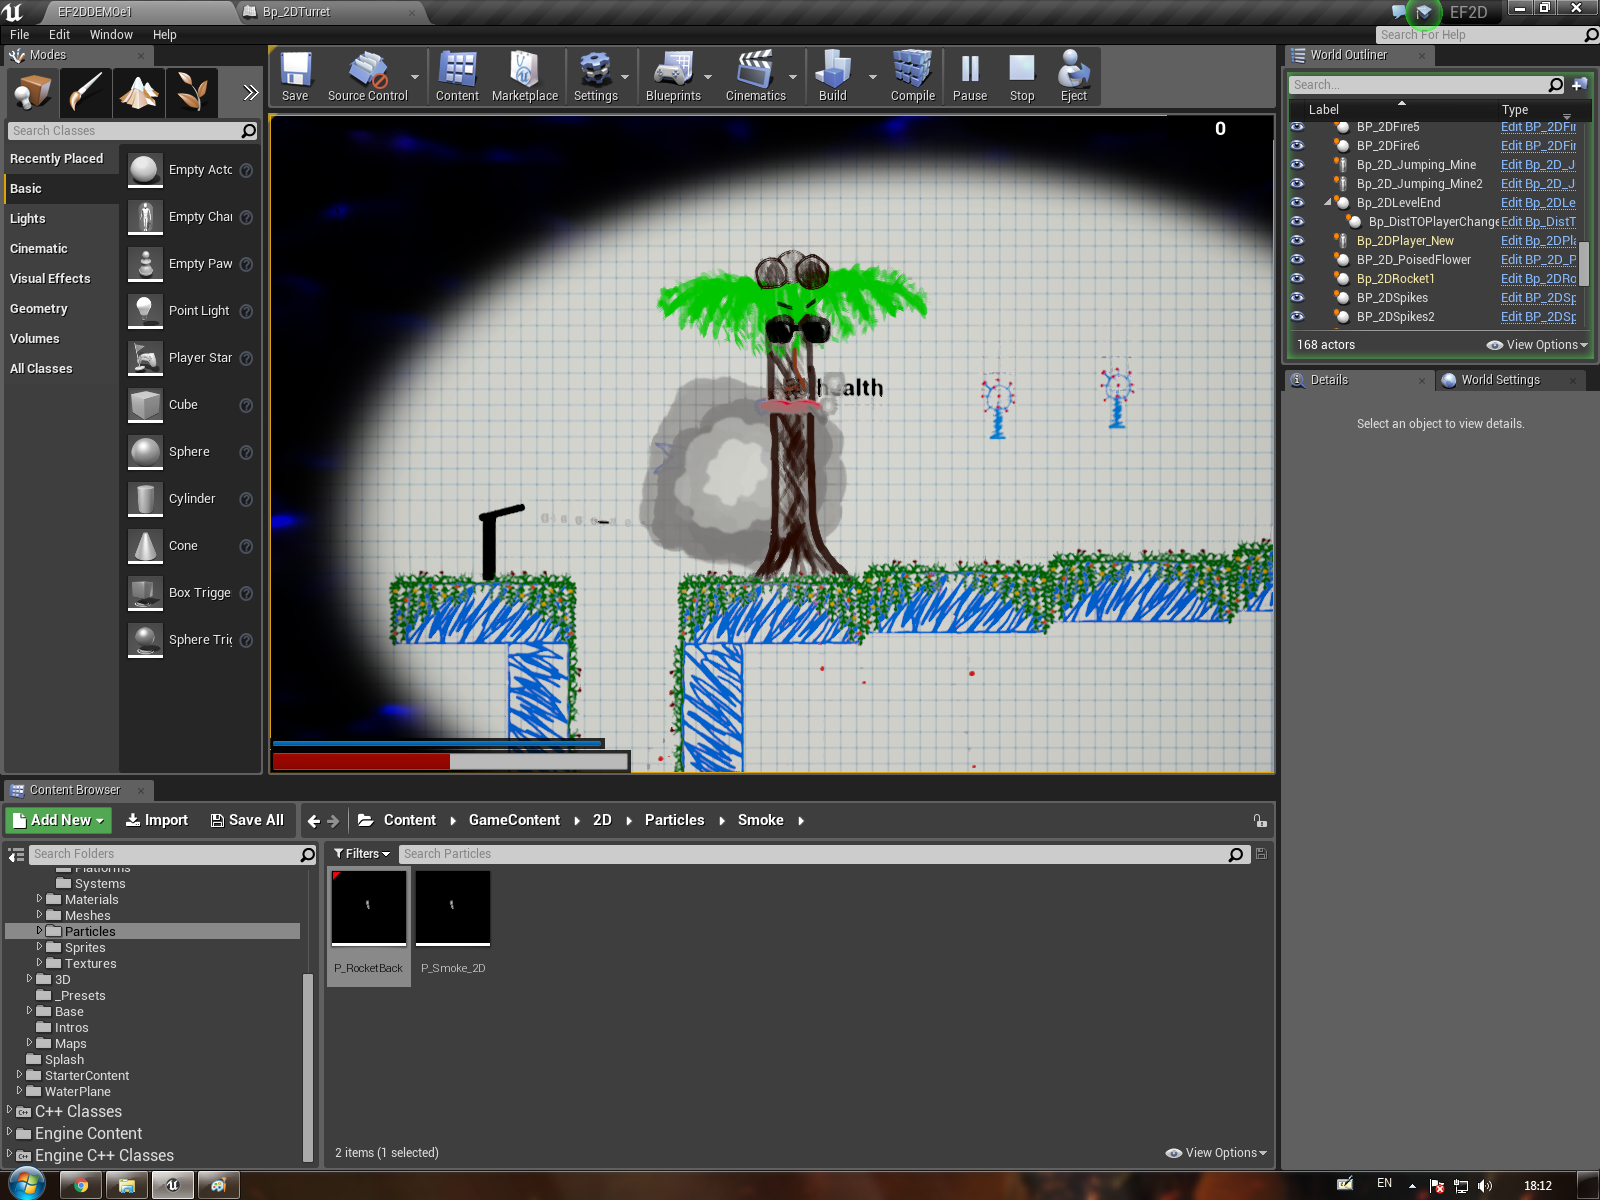This screenshot has width=1600, height=1200.
Task: Select the Paint mode brush icon
Action: tap(86, 93)
